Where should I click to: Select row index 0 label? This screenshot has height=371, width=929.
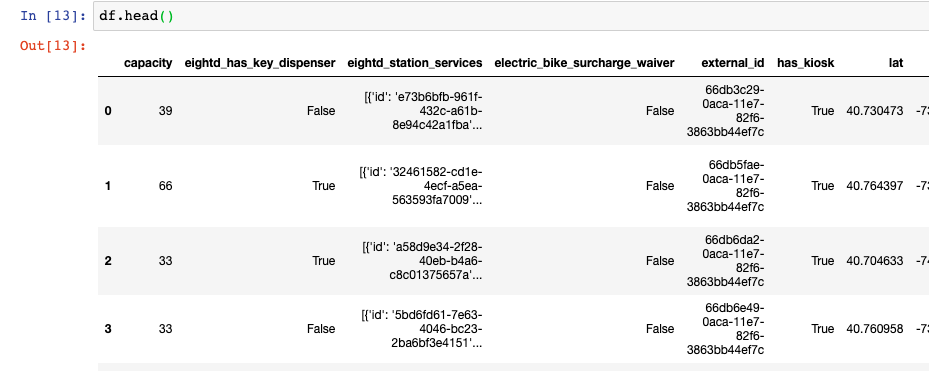tap(108, 111)
